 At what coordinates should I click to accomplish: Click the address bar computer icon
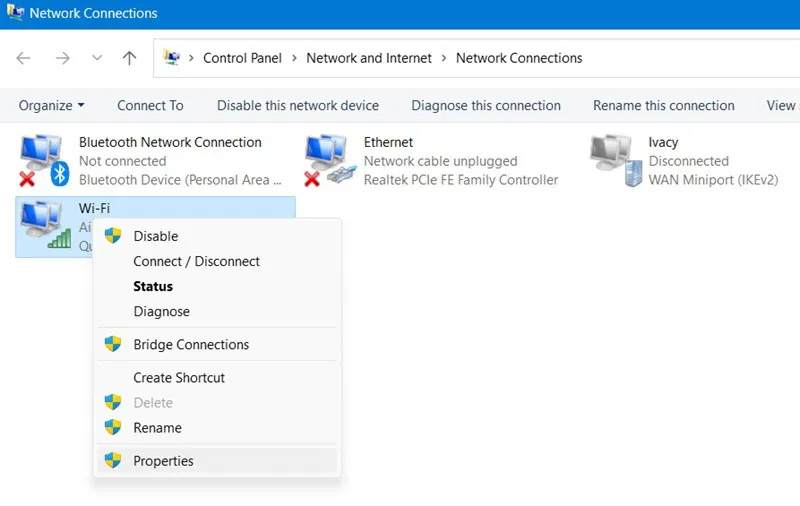pyautogui.click(x=171, y=58)
